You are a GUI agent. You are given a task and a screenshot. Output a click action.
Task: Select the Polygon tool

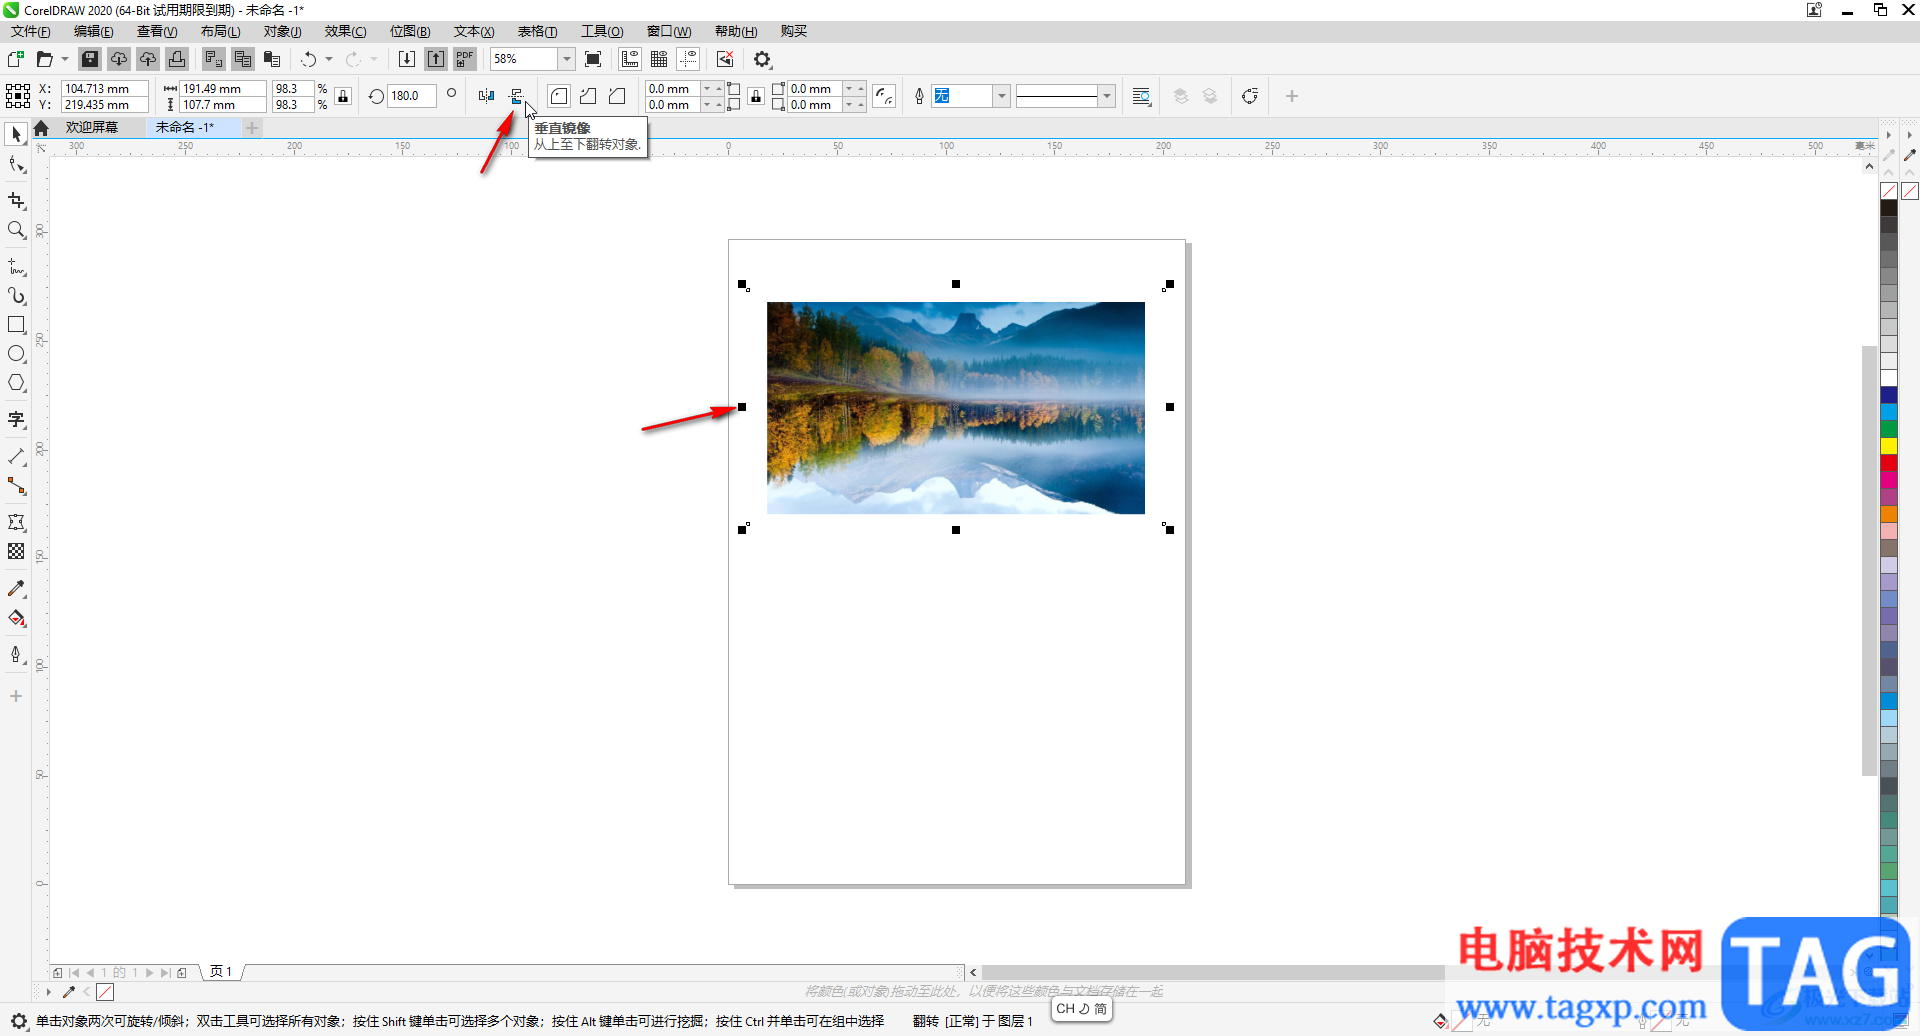click(x=16, y=383)
